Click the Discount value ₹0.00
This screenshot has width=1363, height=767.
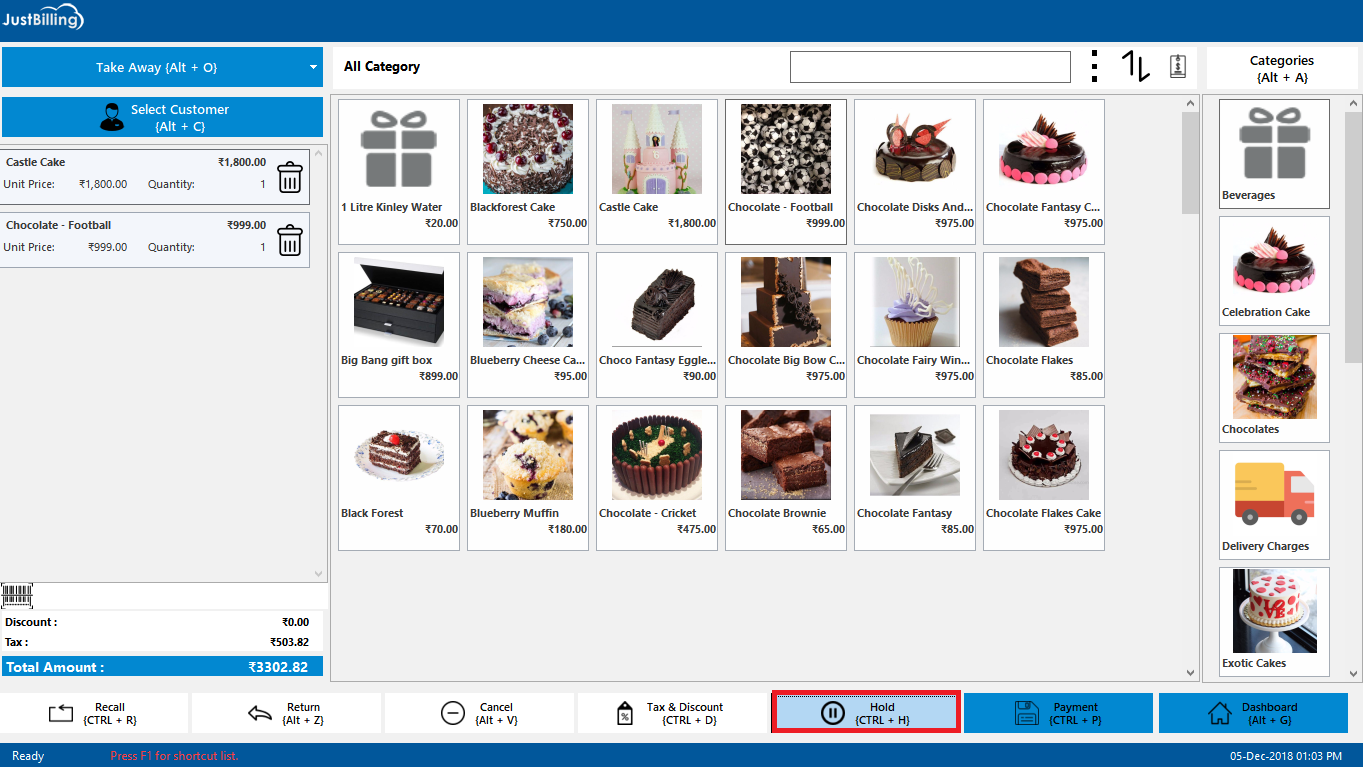[x=295, y=622]
